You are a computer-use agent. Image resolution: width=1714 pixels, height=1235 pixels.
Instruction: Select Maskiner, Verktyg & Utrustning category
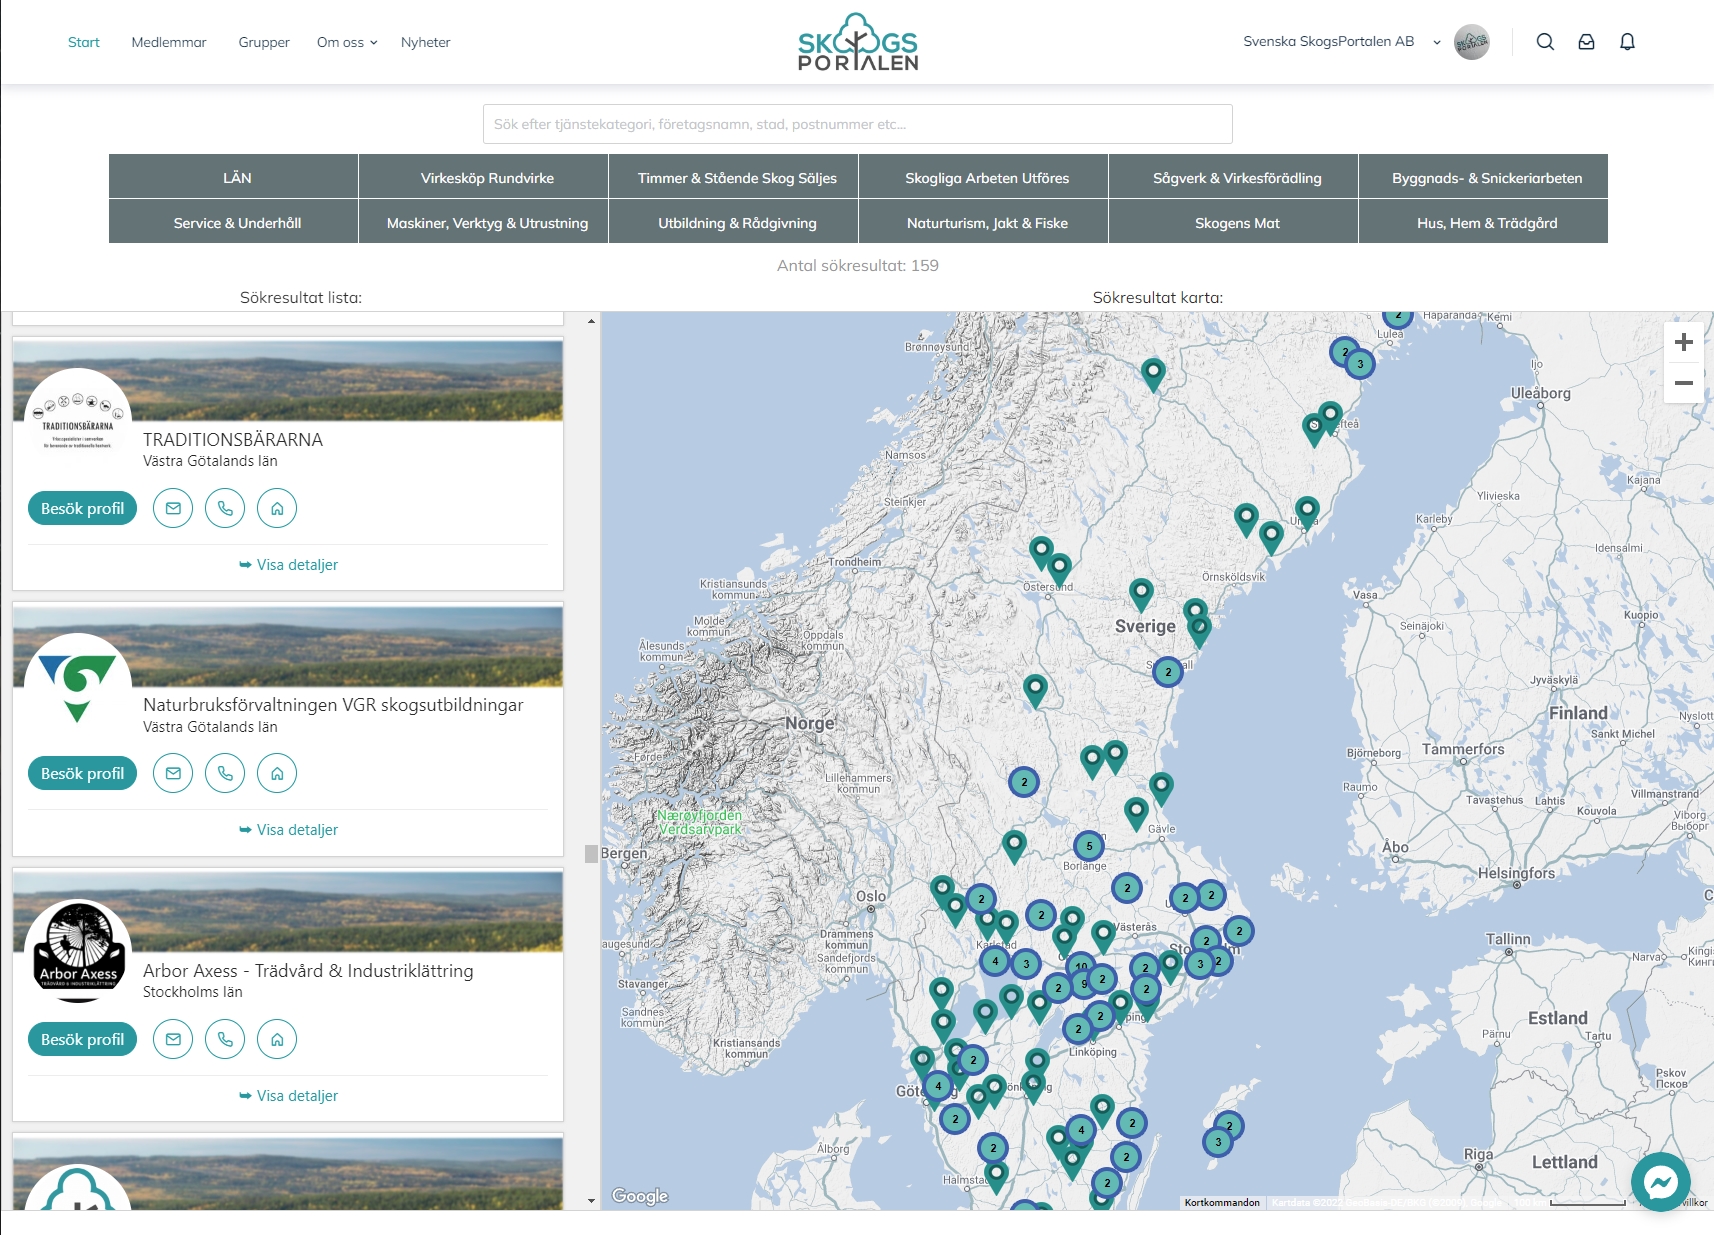(x=484, y=222)
